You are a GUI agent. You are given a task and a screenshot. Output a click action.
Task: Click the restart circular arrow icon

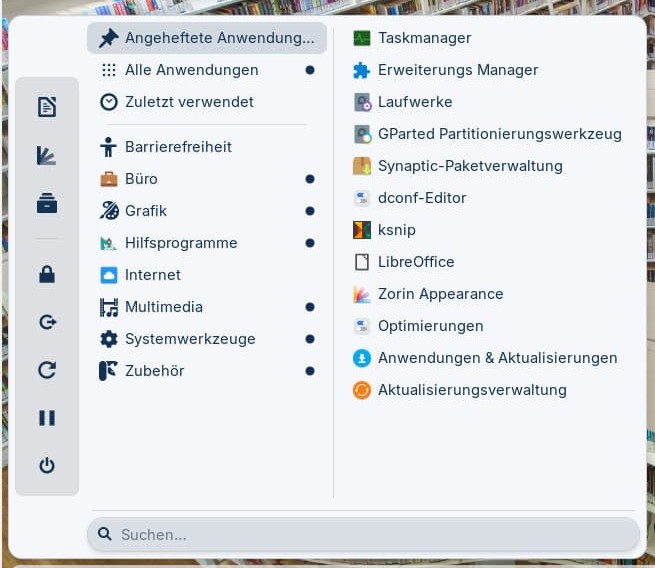47,370
